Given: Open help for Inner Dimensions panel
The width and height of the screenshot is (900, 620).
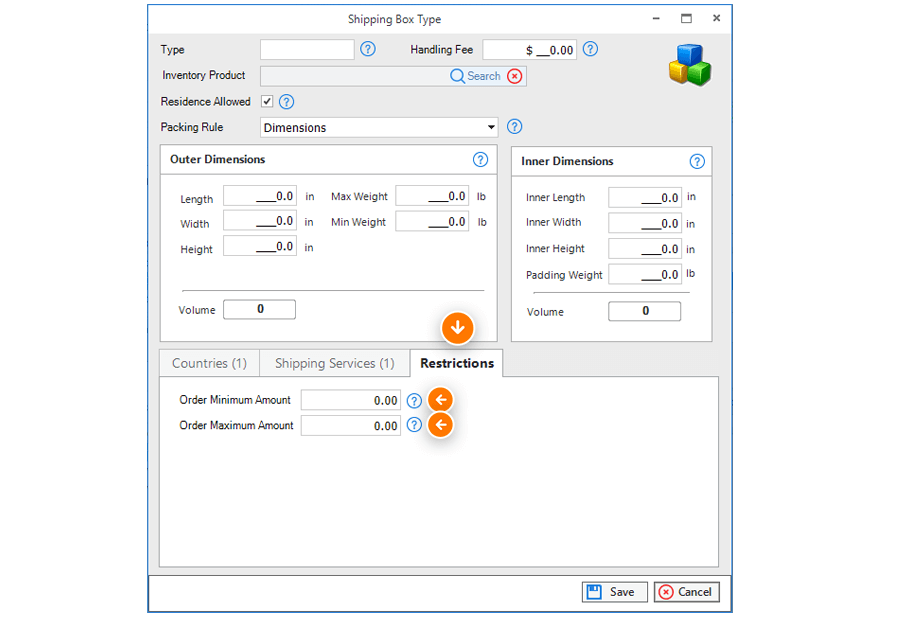Looking at the screenshot, I should [x=697, y=161].
